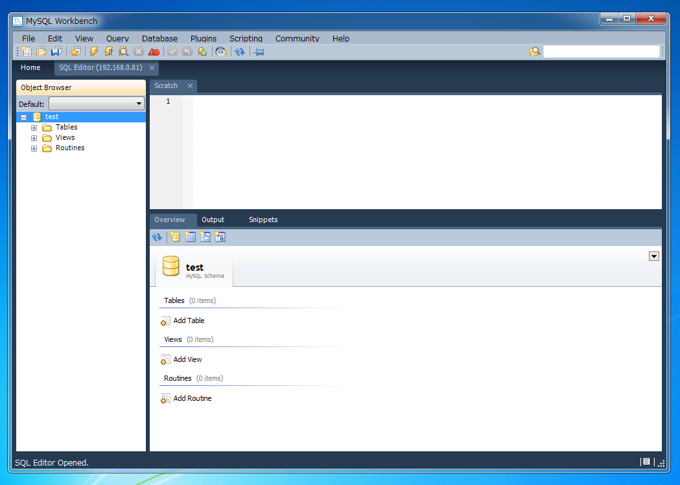Collapse the test schema tree node
Screen dimensions: 680x485
click(24, 117)
